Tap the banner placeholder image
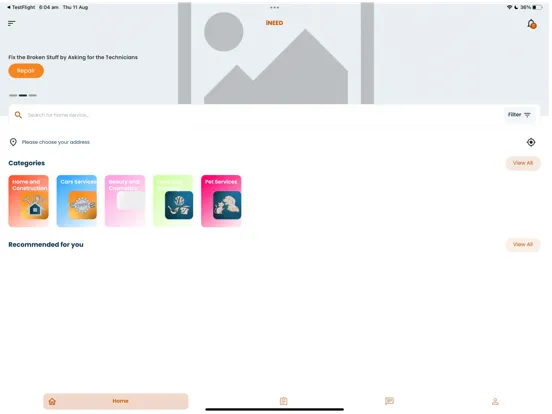Viewport: 552px width, 414px height. tap(276, 54)
